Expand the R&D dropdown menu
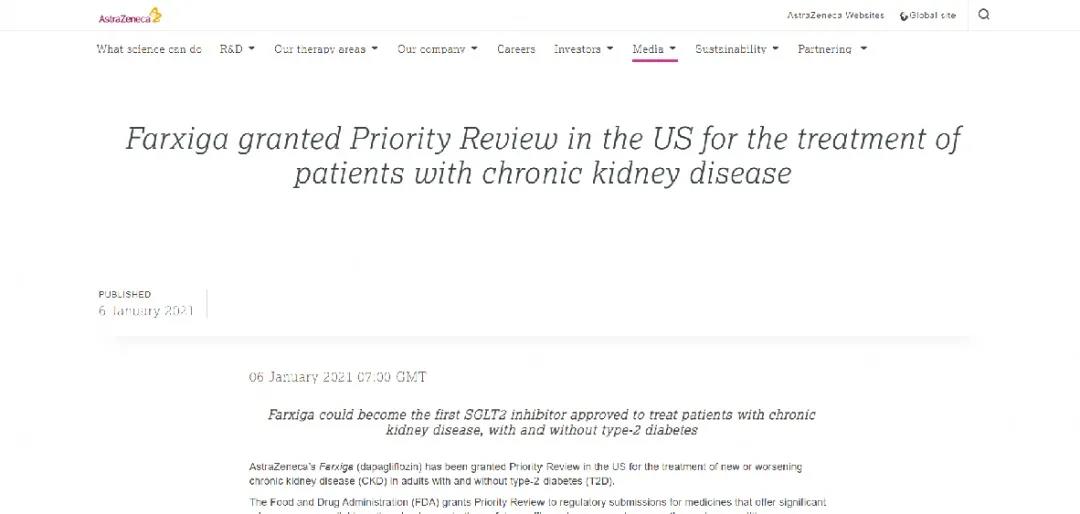 click(x=237, y=49)
